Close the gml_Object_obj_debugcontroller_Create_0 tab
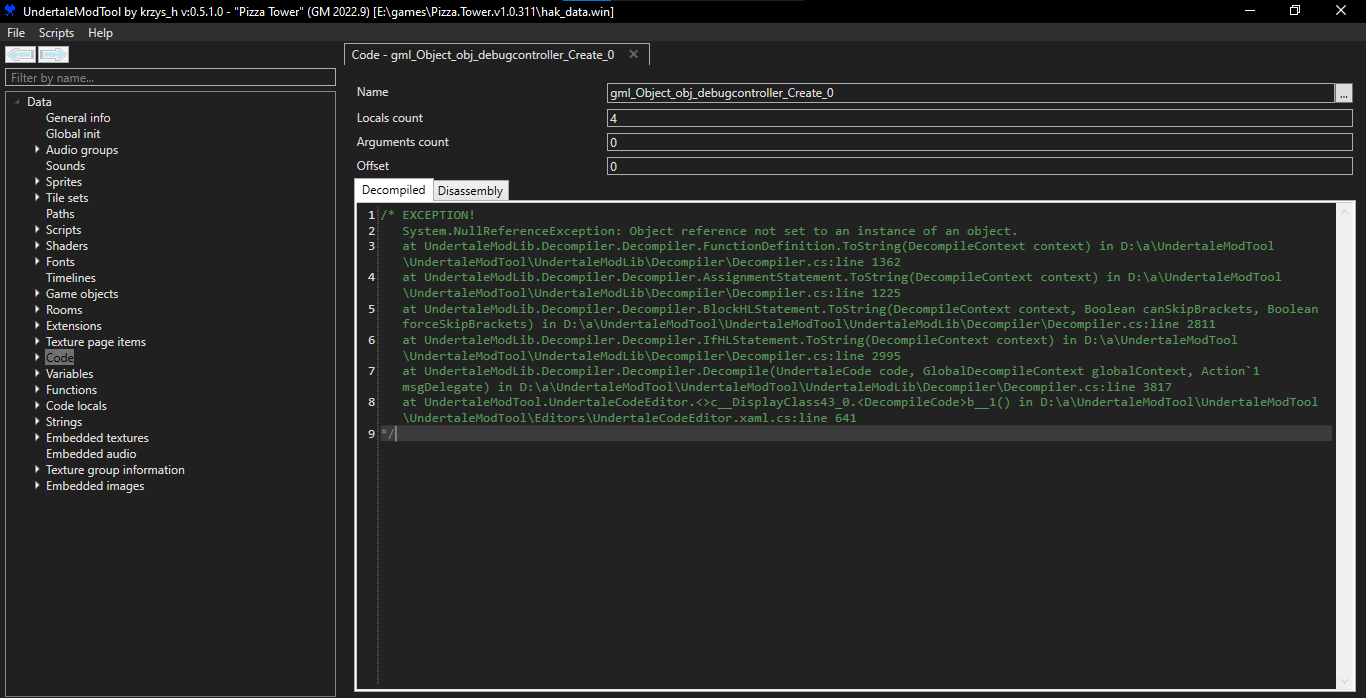 [x=634, y=55]
